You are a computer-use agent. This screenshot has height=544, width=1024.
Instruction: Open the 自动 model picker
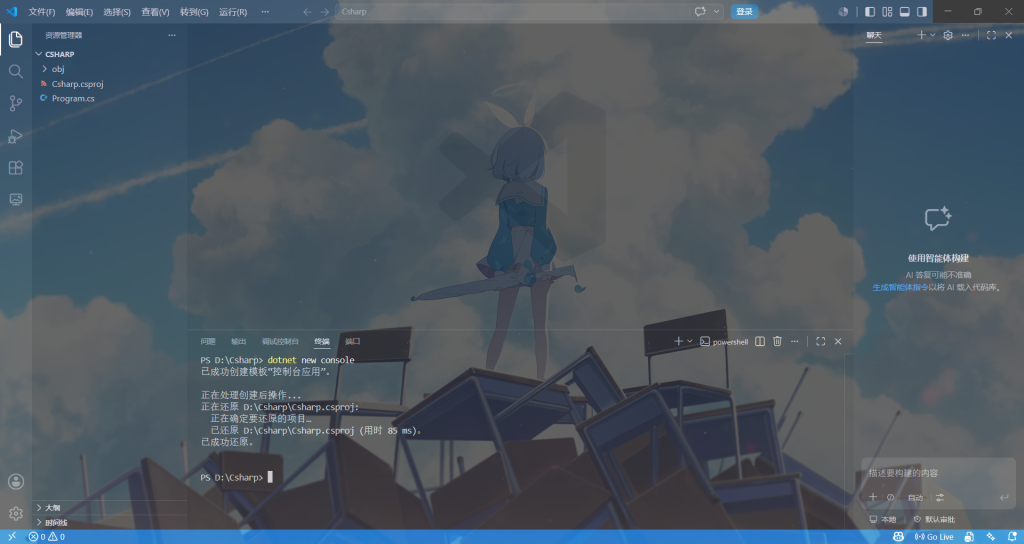(916, 498)
